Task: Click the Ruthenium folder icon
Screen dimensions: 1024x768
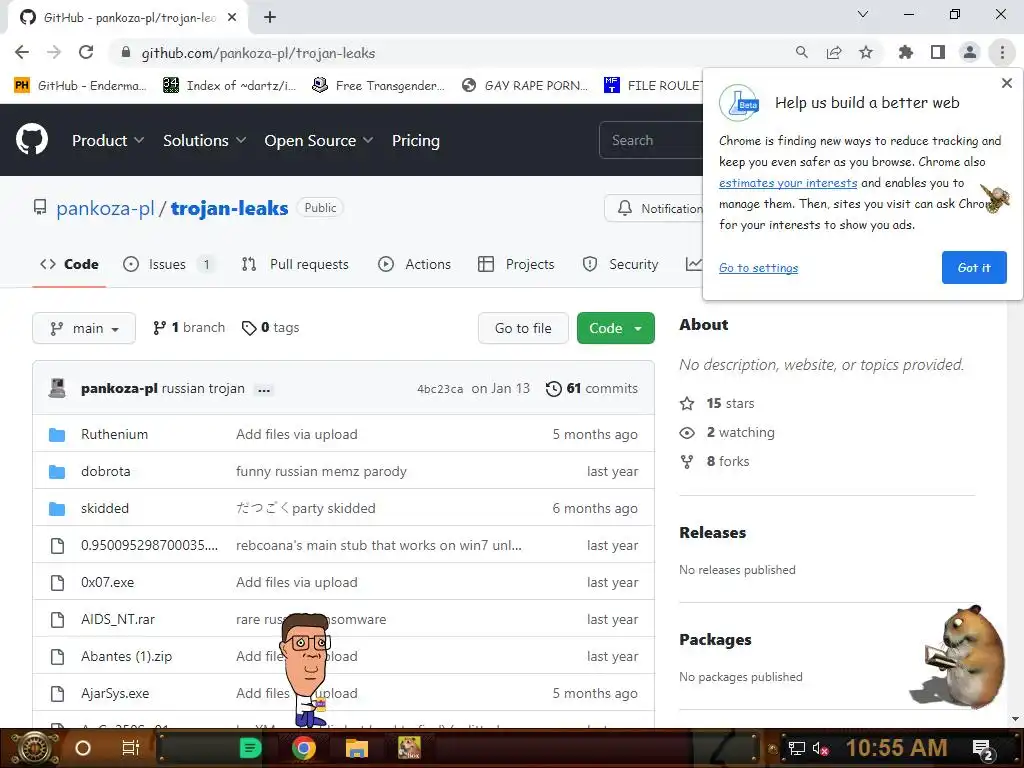Action: (57, 434)
